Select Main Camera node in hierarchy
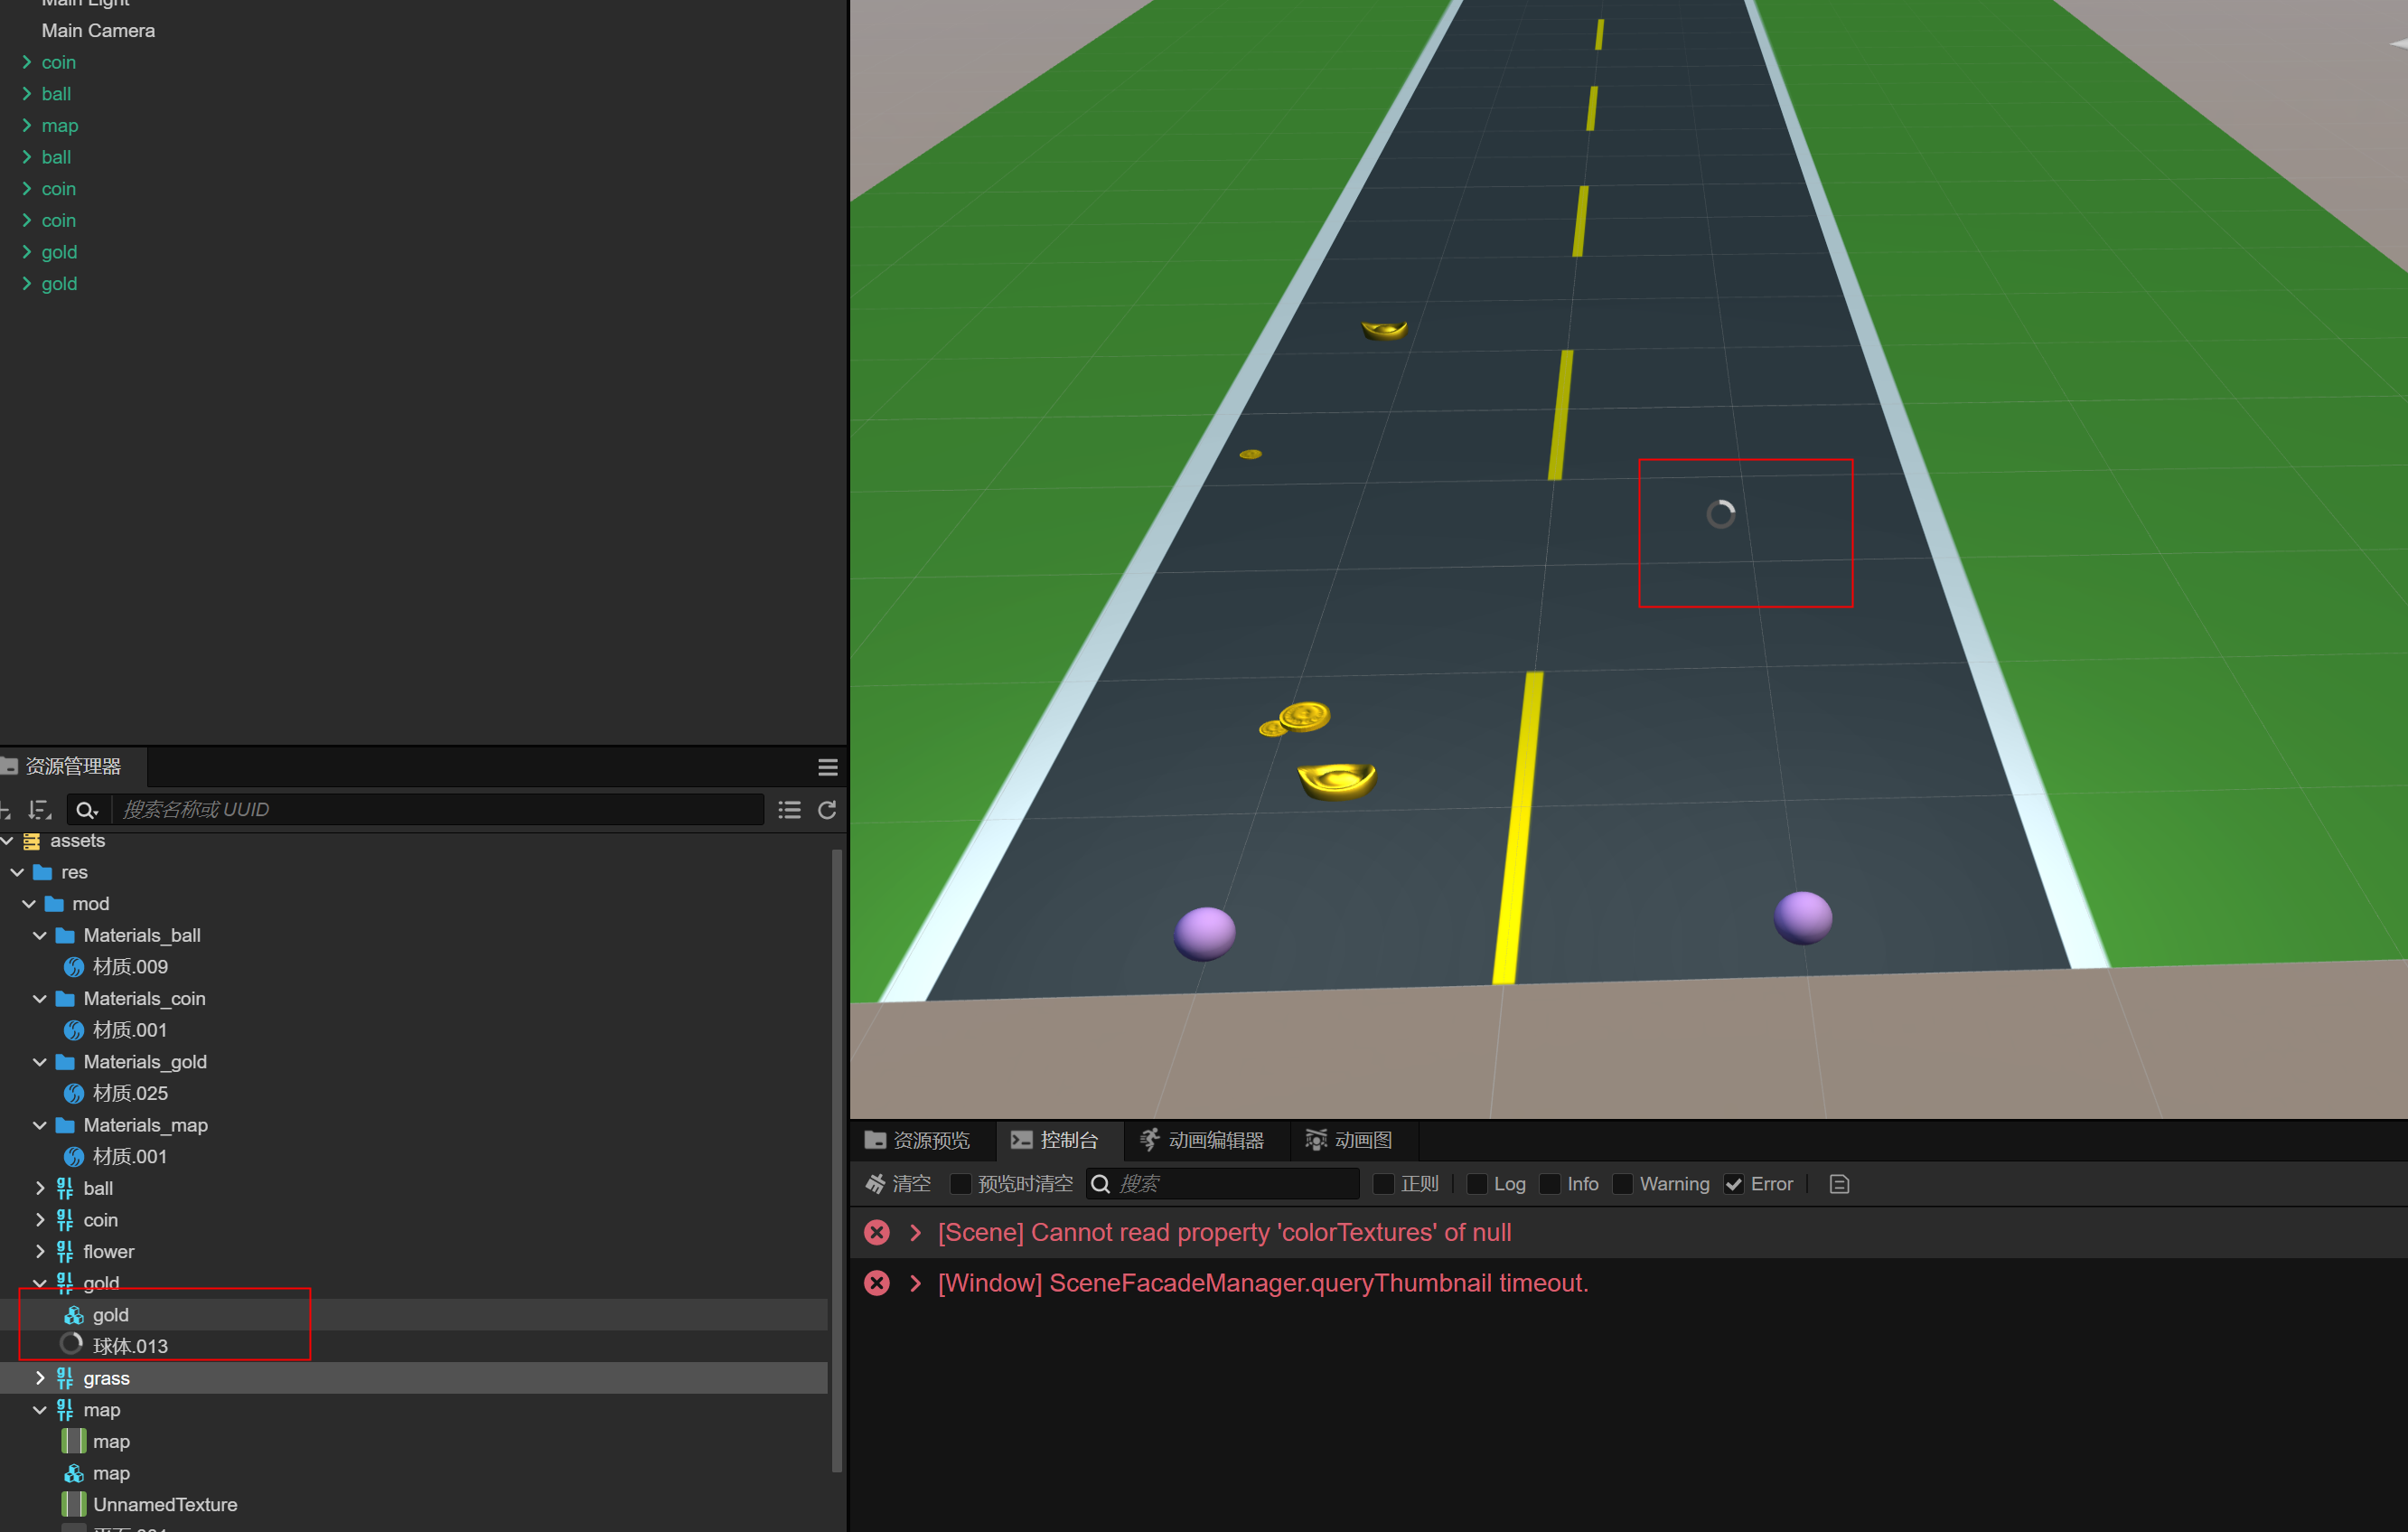This screenshot has height=1532, width=2408. click(98, 31)
